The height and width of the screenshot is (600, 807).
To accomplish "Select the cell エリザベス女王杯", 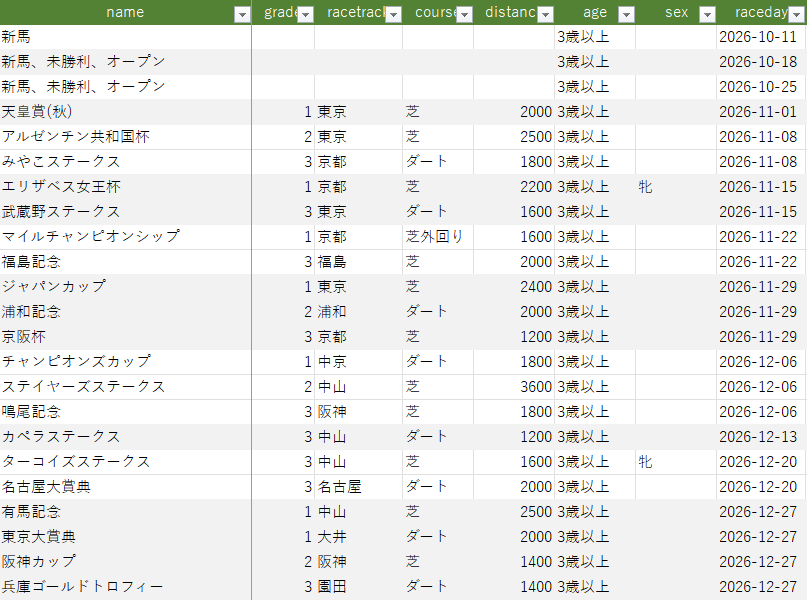I will click(x=126, y=187).
